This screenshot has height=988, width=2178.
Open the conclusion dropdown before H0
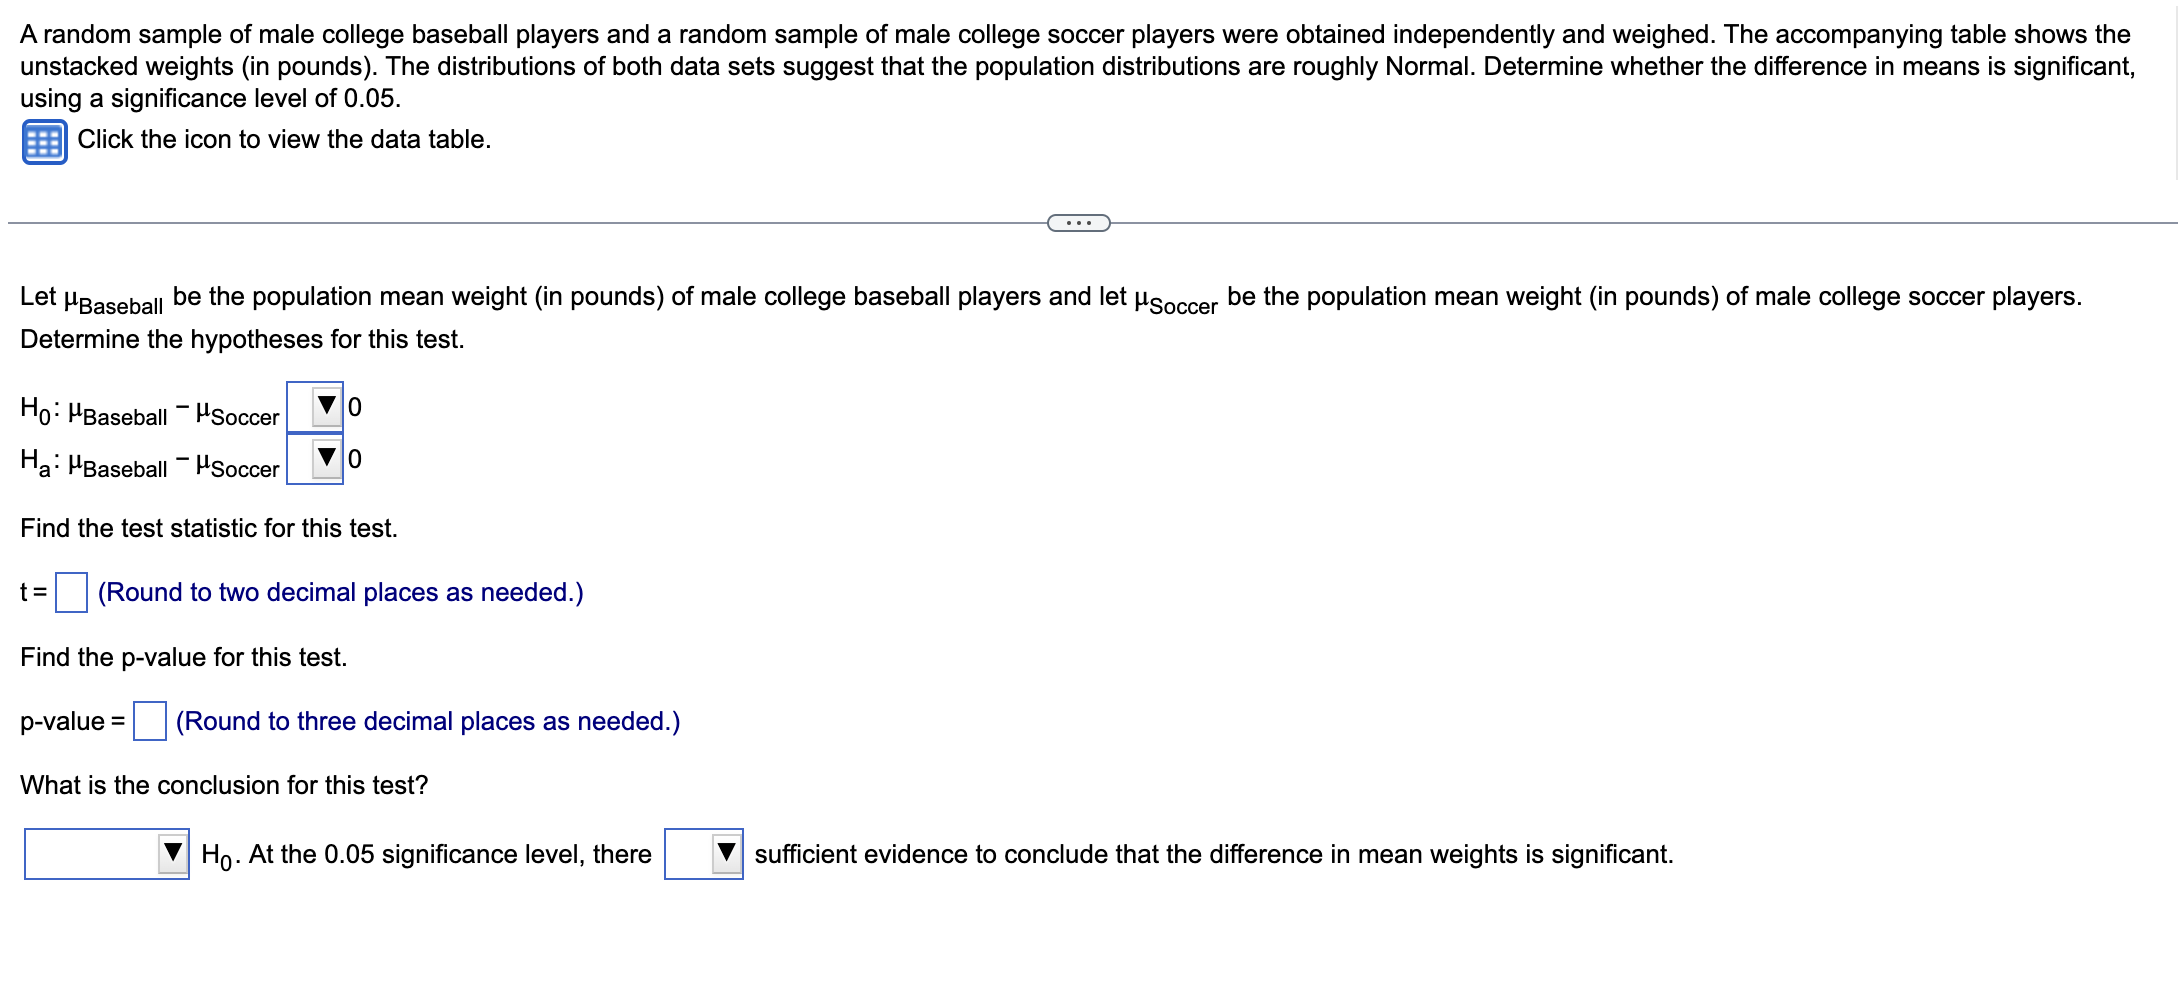coord(105,853)
